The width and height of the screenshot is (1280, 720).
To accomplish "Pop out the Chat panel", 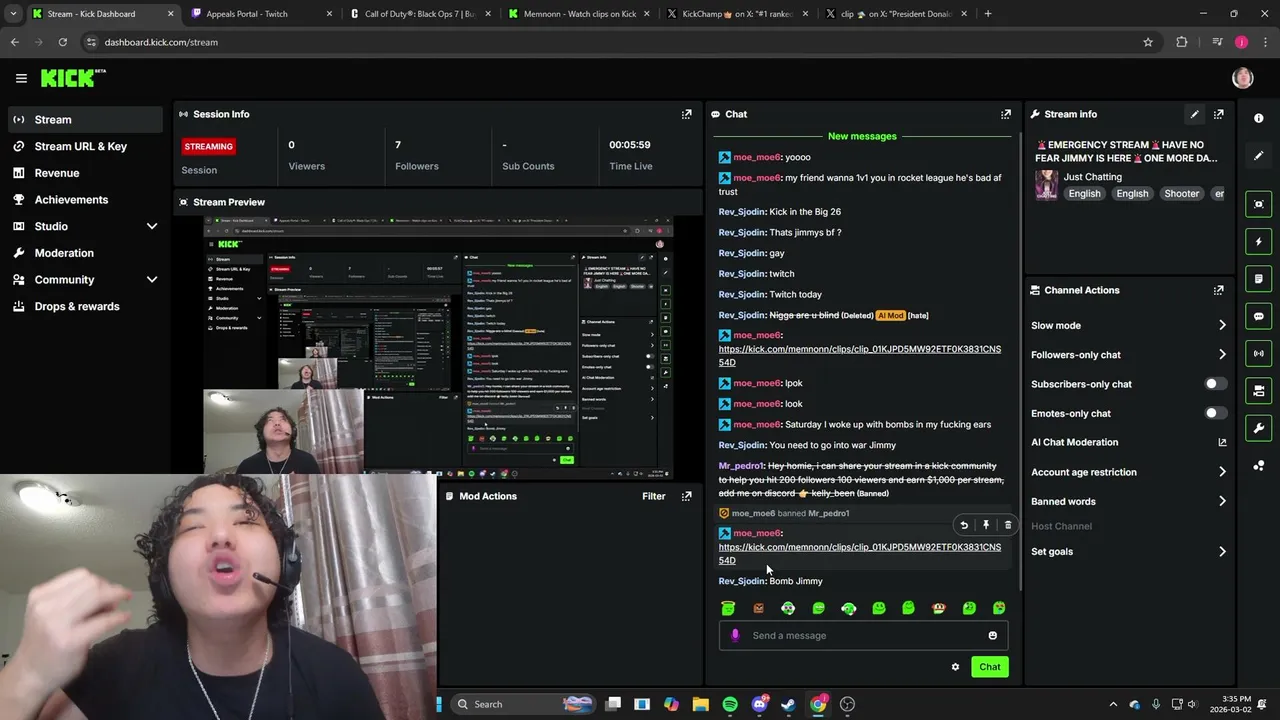I will 1006,114.
